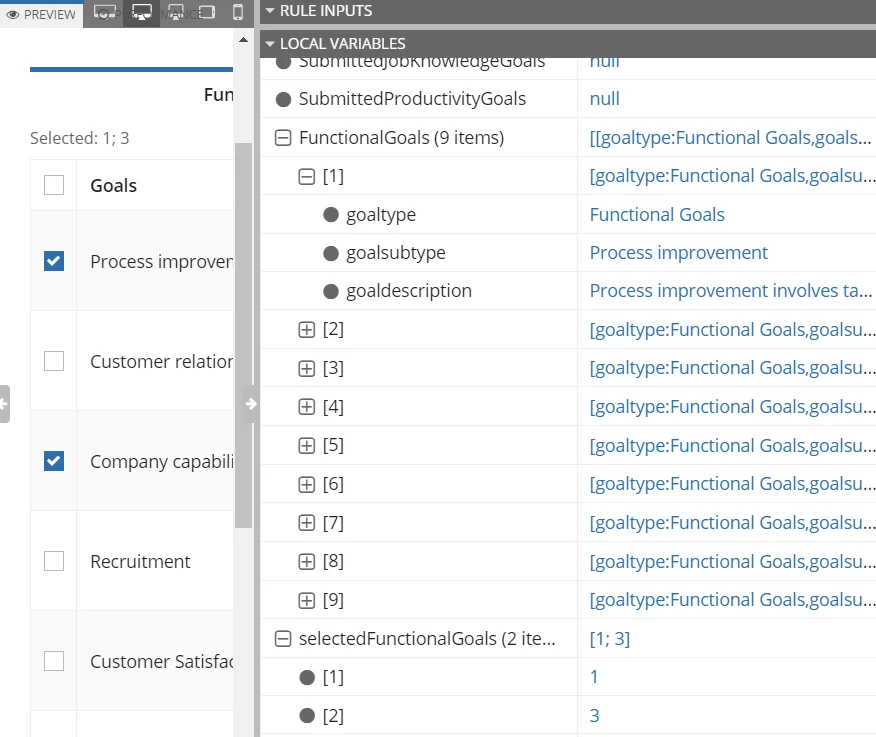Open the FunctionalGoals list value link
This screenshot has width=876, height=737.
(730, 137)
